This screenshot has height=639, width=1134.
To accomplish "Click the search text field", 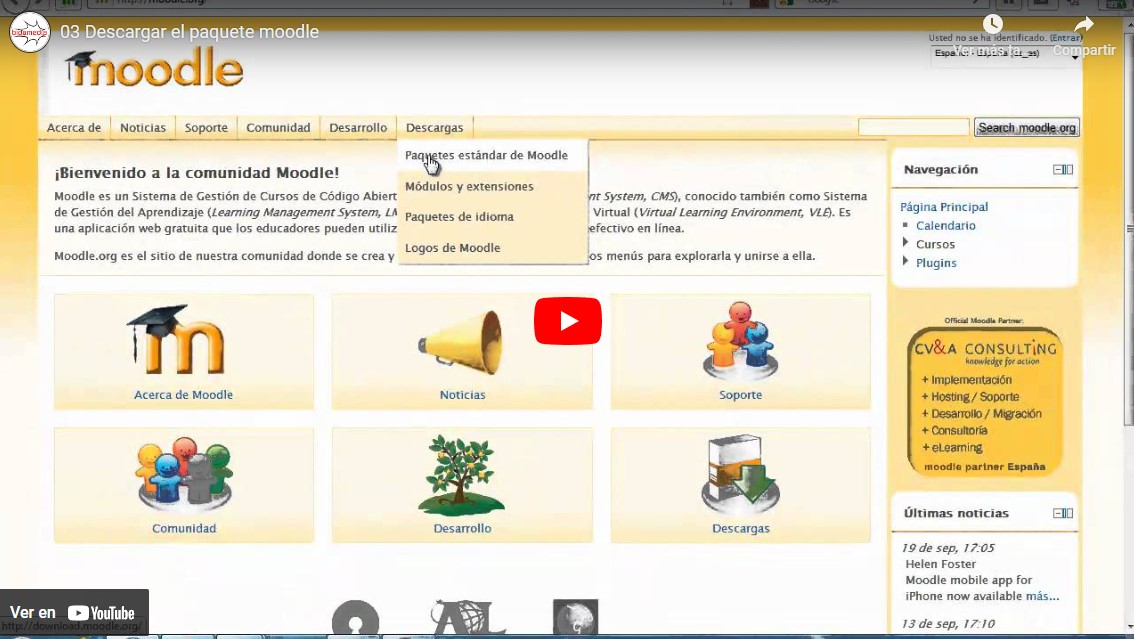I will point(913,127).
